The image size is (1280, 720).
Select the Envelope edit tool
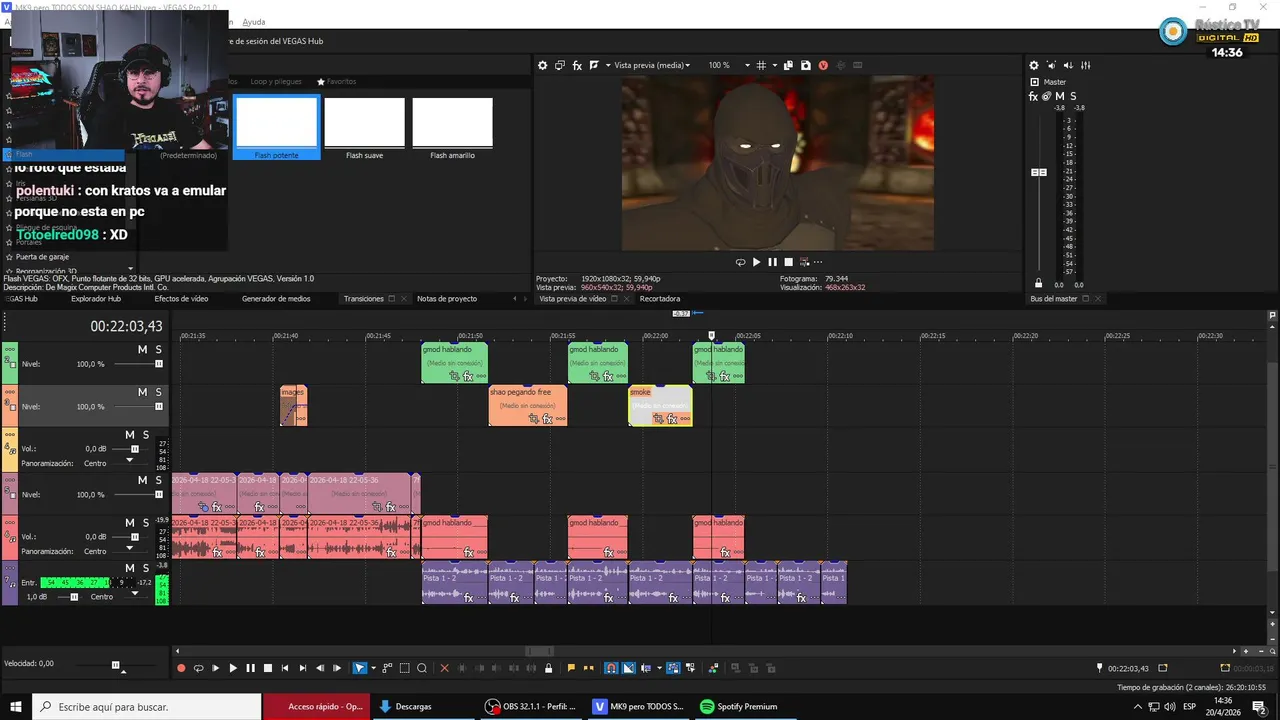coord(387,668)
